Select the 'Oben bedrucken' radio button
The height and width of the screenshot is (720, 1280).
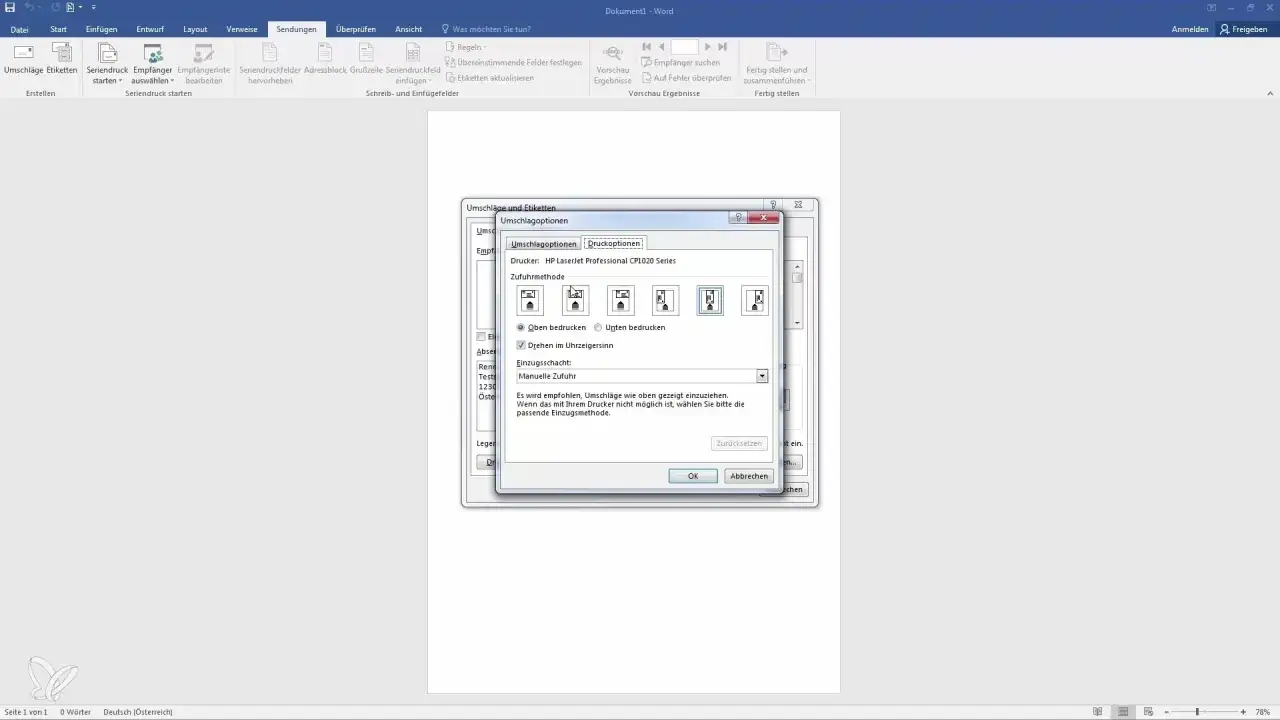coord(521,328)
